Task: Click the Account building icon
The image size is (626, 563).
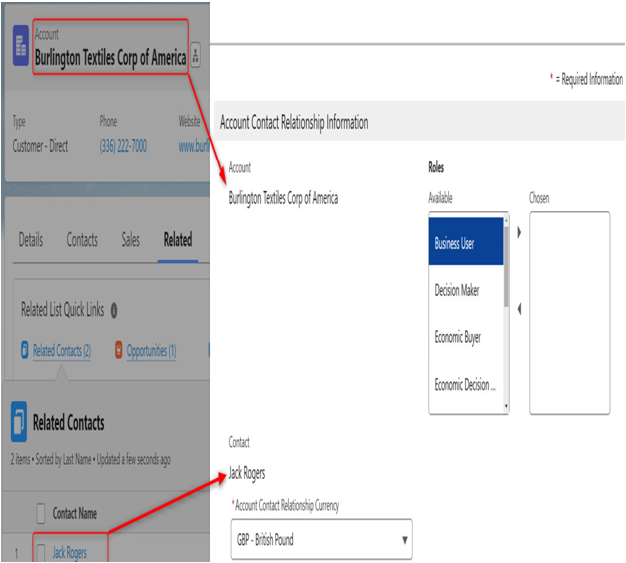Action: (x=21, y=46)
